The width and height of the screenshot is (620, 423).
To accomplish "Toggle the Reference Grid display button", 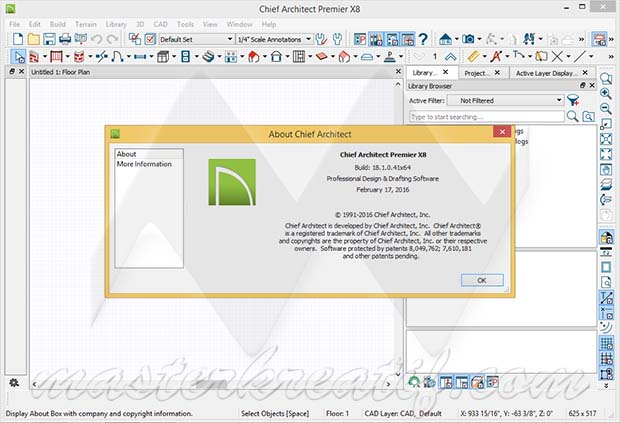I will point(606,343).
